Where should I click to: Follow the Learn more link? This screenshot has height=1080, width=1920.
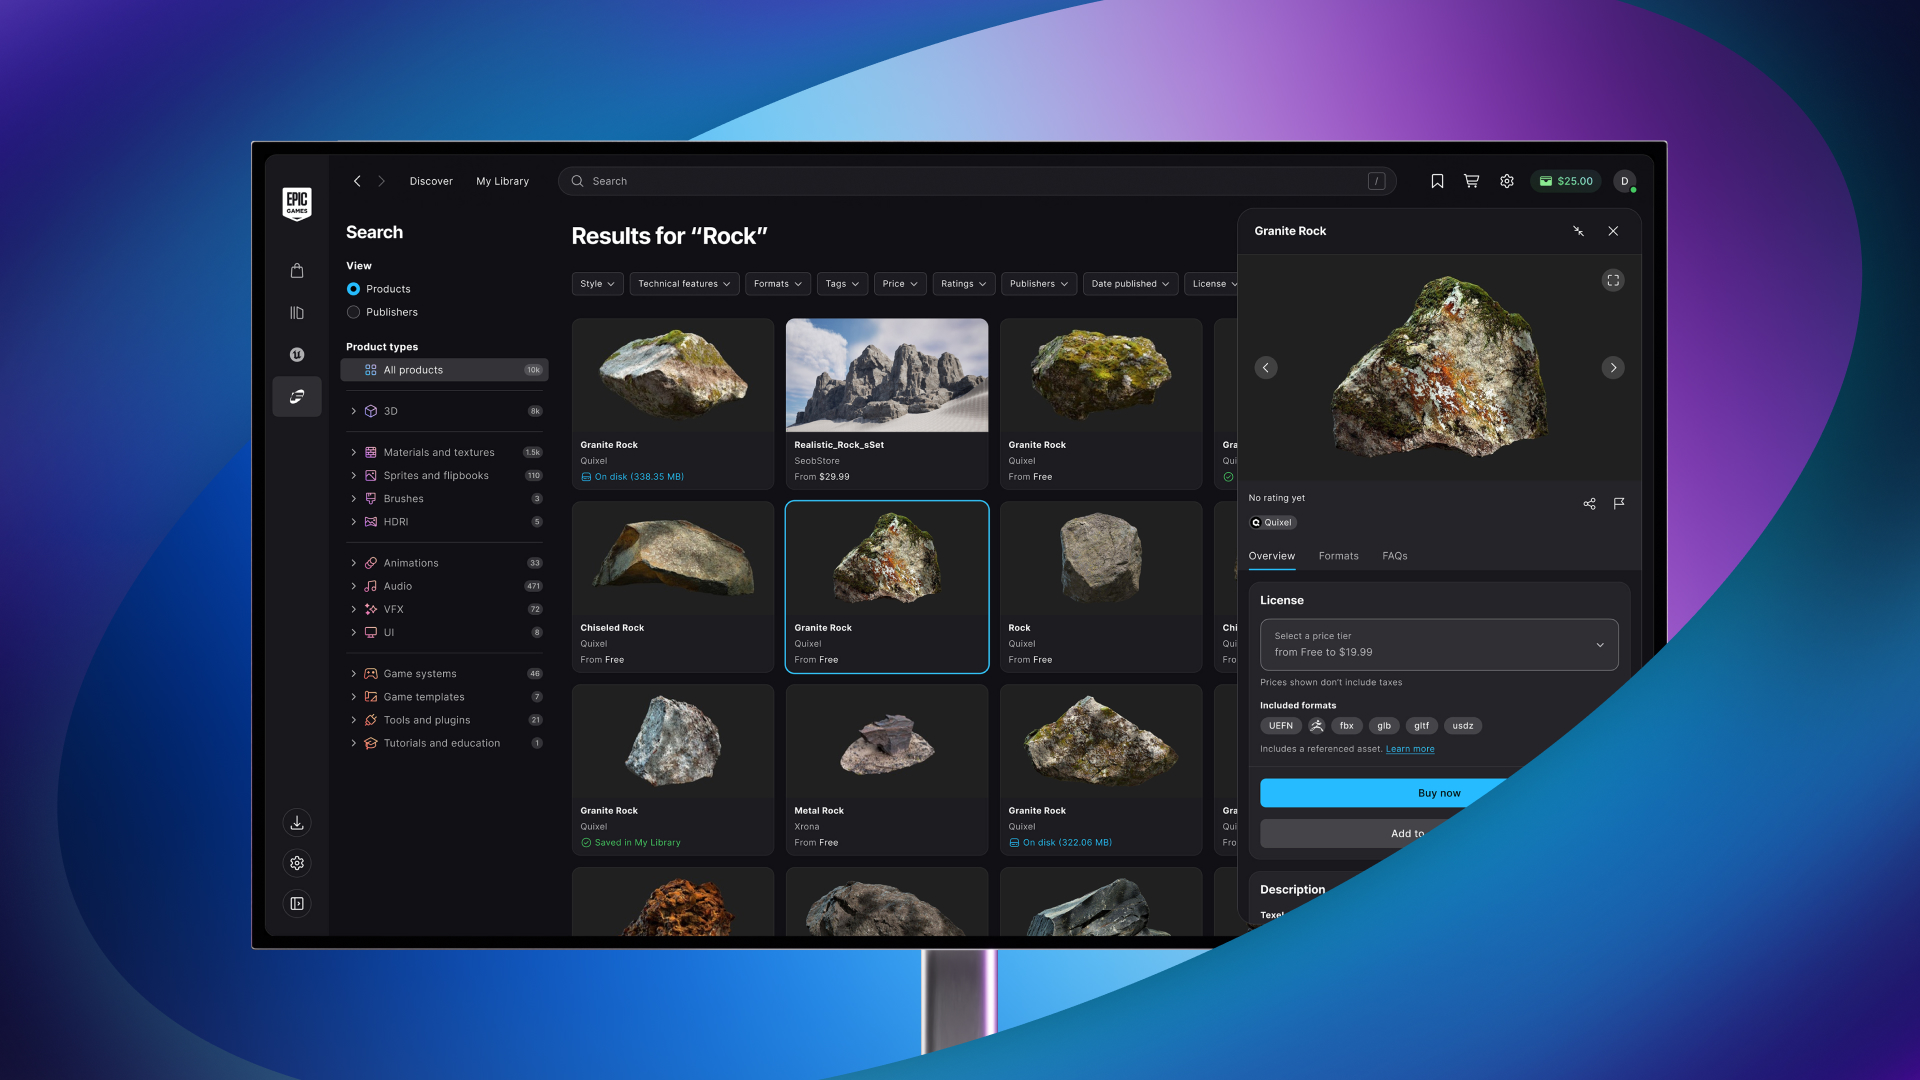1409,749
